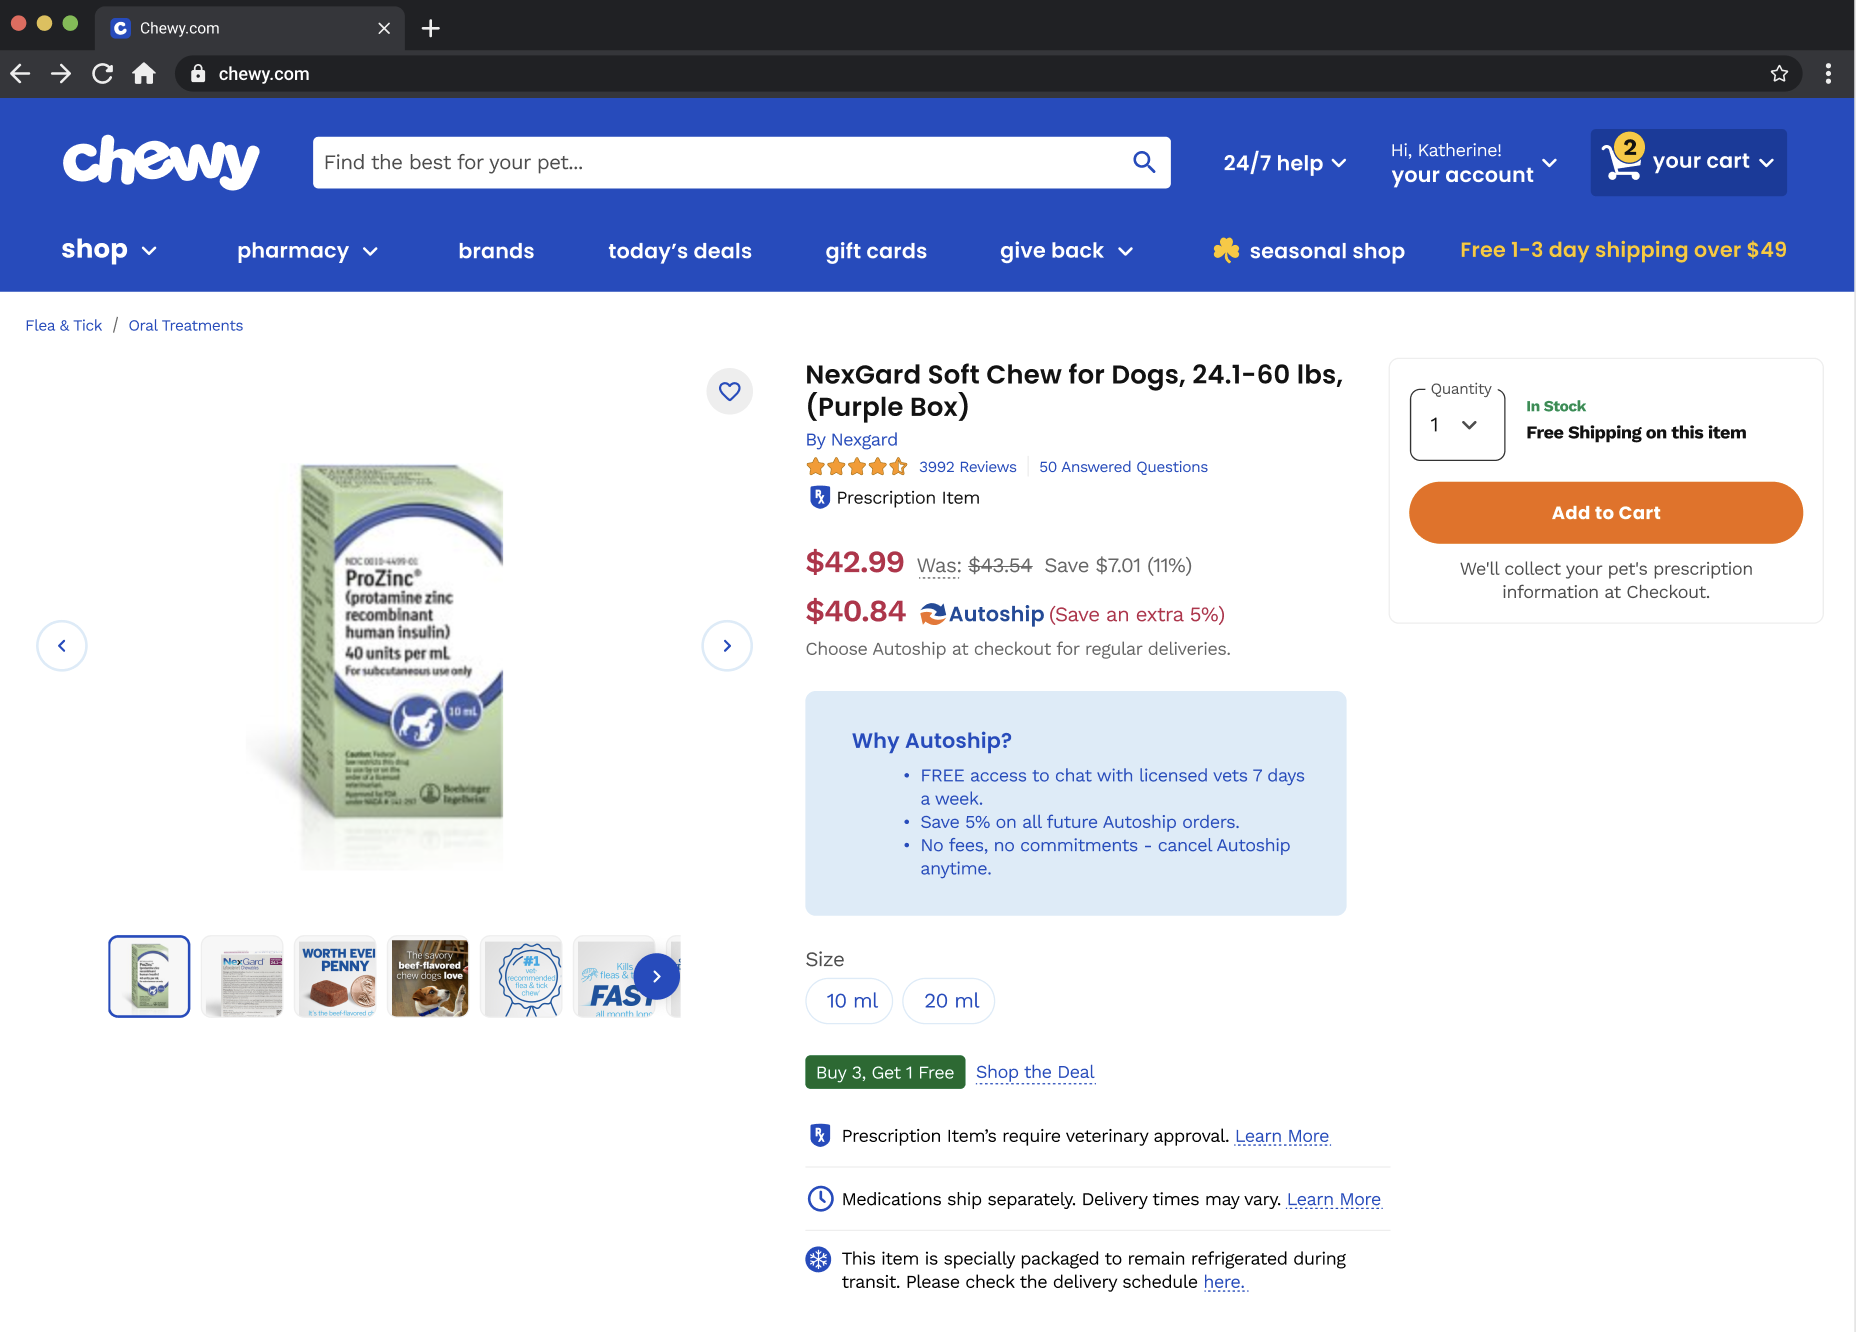The width and height of the screenshot is (1856, 1332).
Task: Select the beef-flavored chew dog thumbnail
Action: pos(429,976)
